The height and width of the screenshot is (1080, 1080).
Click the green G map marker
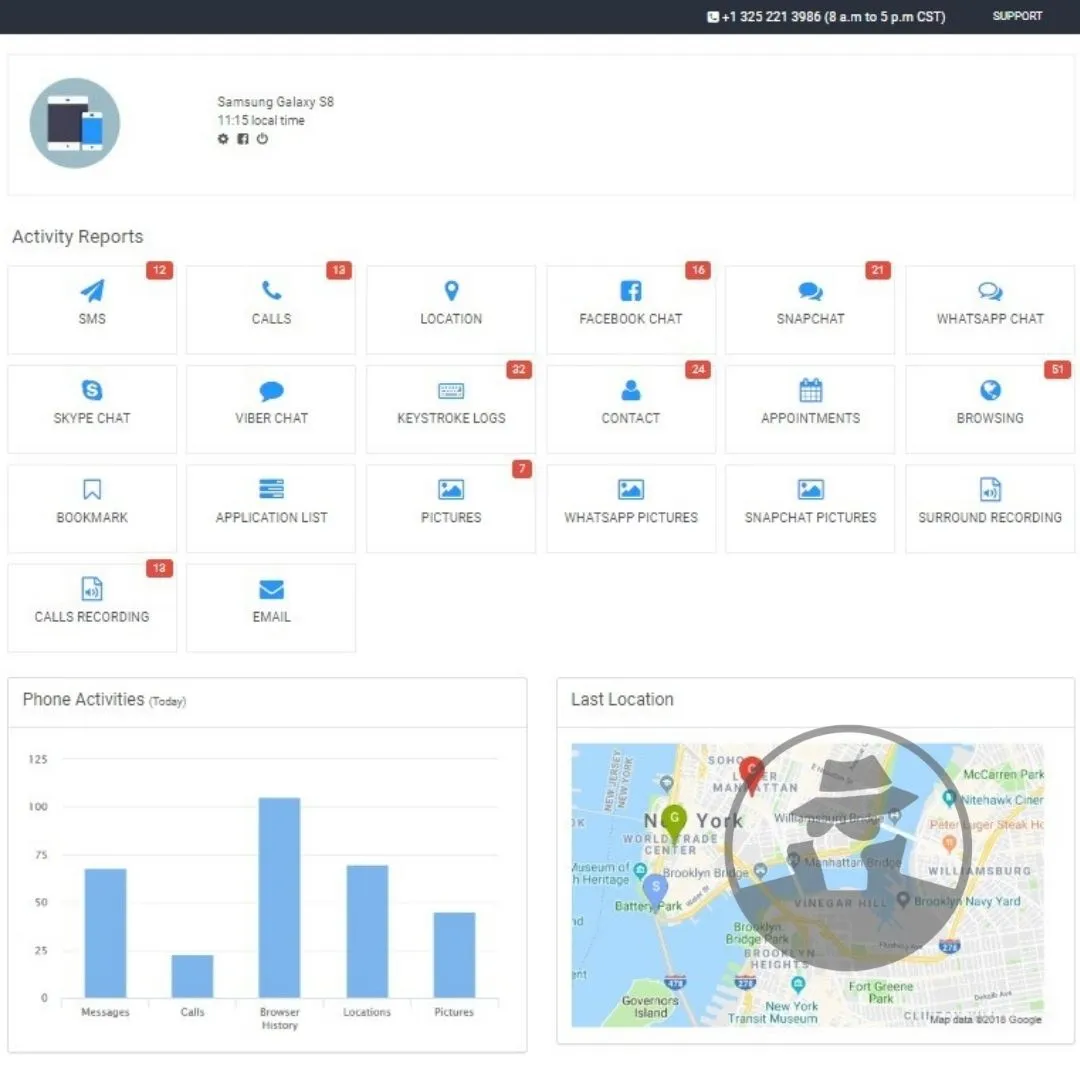(674, 821)
